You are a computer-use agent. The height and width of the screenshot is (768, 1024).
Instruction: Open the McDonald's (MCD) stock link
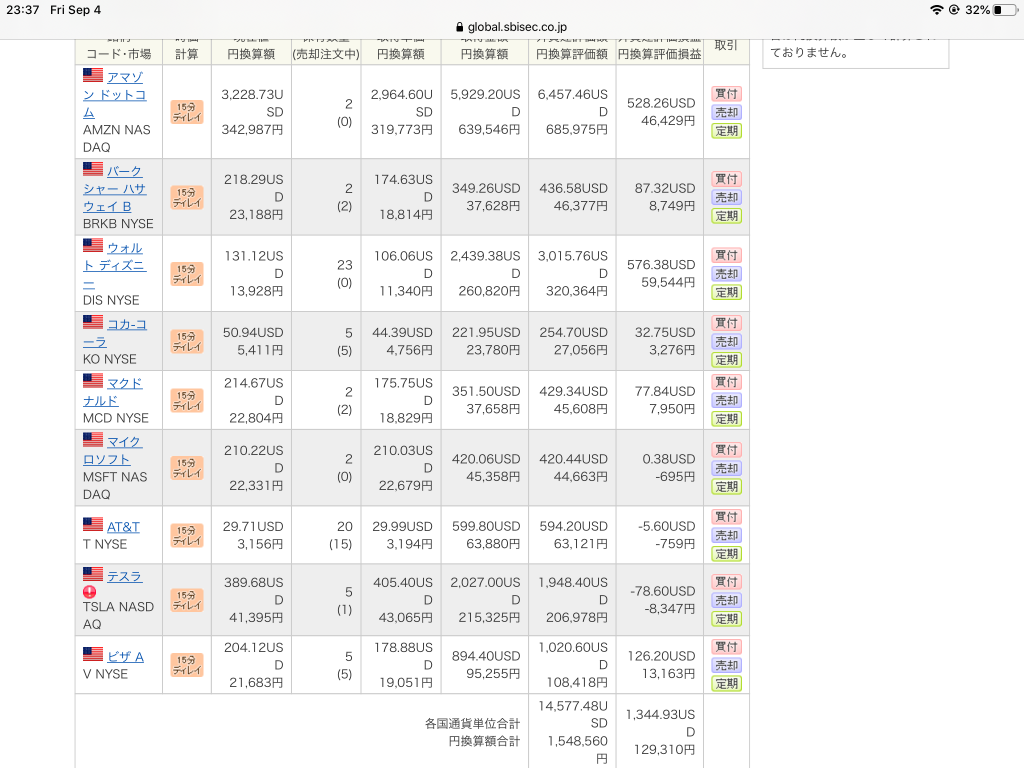pos(112,392)
